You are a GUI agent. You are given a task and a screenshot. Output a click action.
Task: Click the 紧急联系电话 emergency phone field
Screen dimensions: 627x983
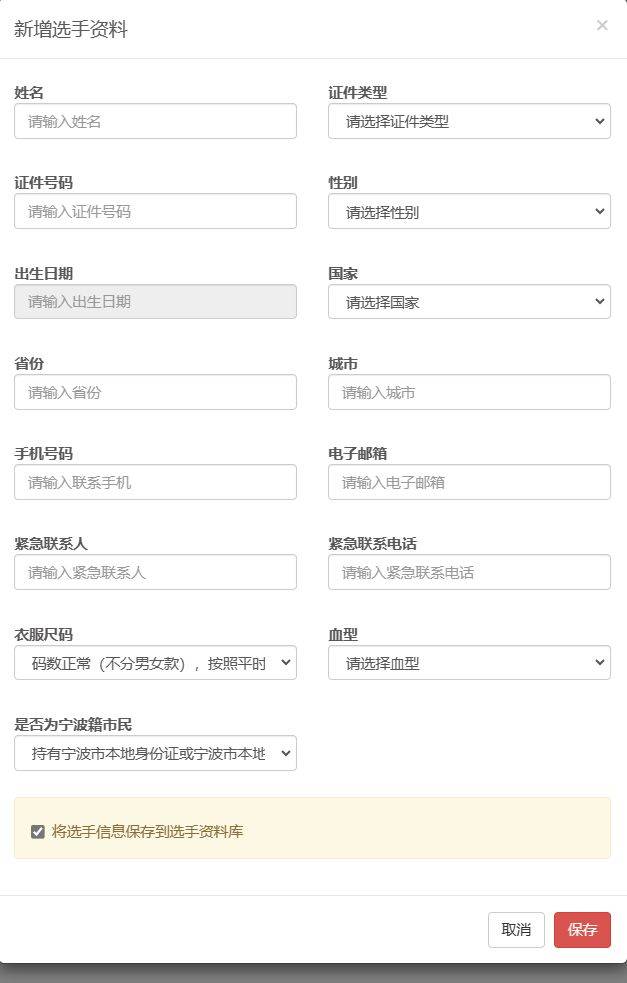coord(468,572)
